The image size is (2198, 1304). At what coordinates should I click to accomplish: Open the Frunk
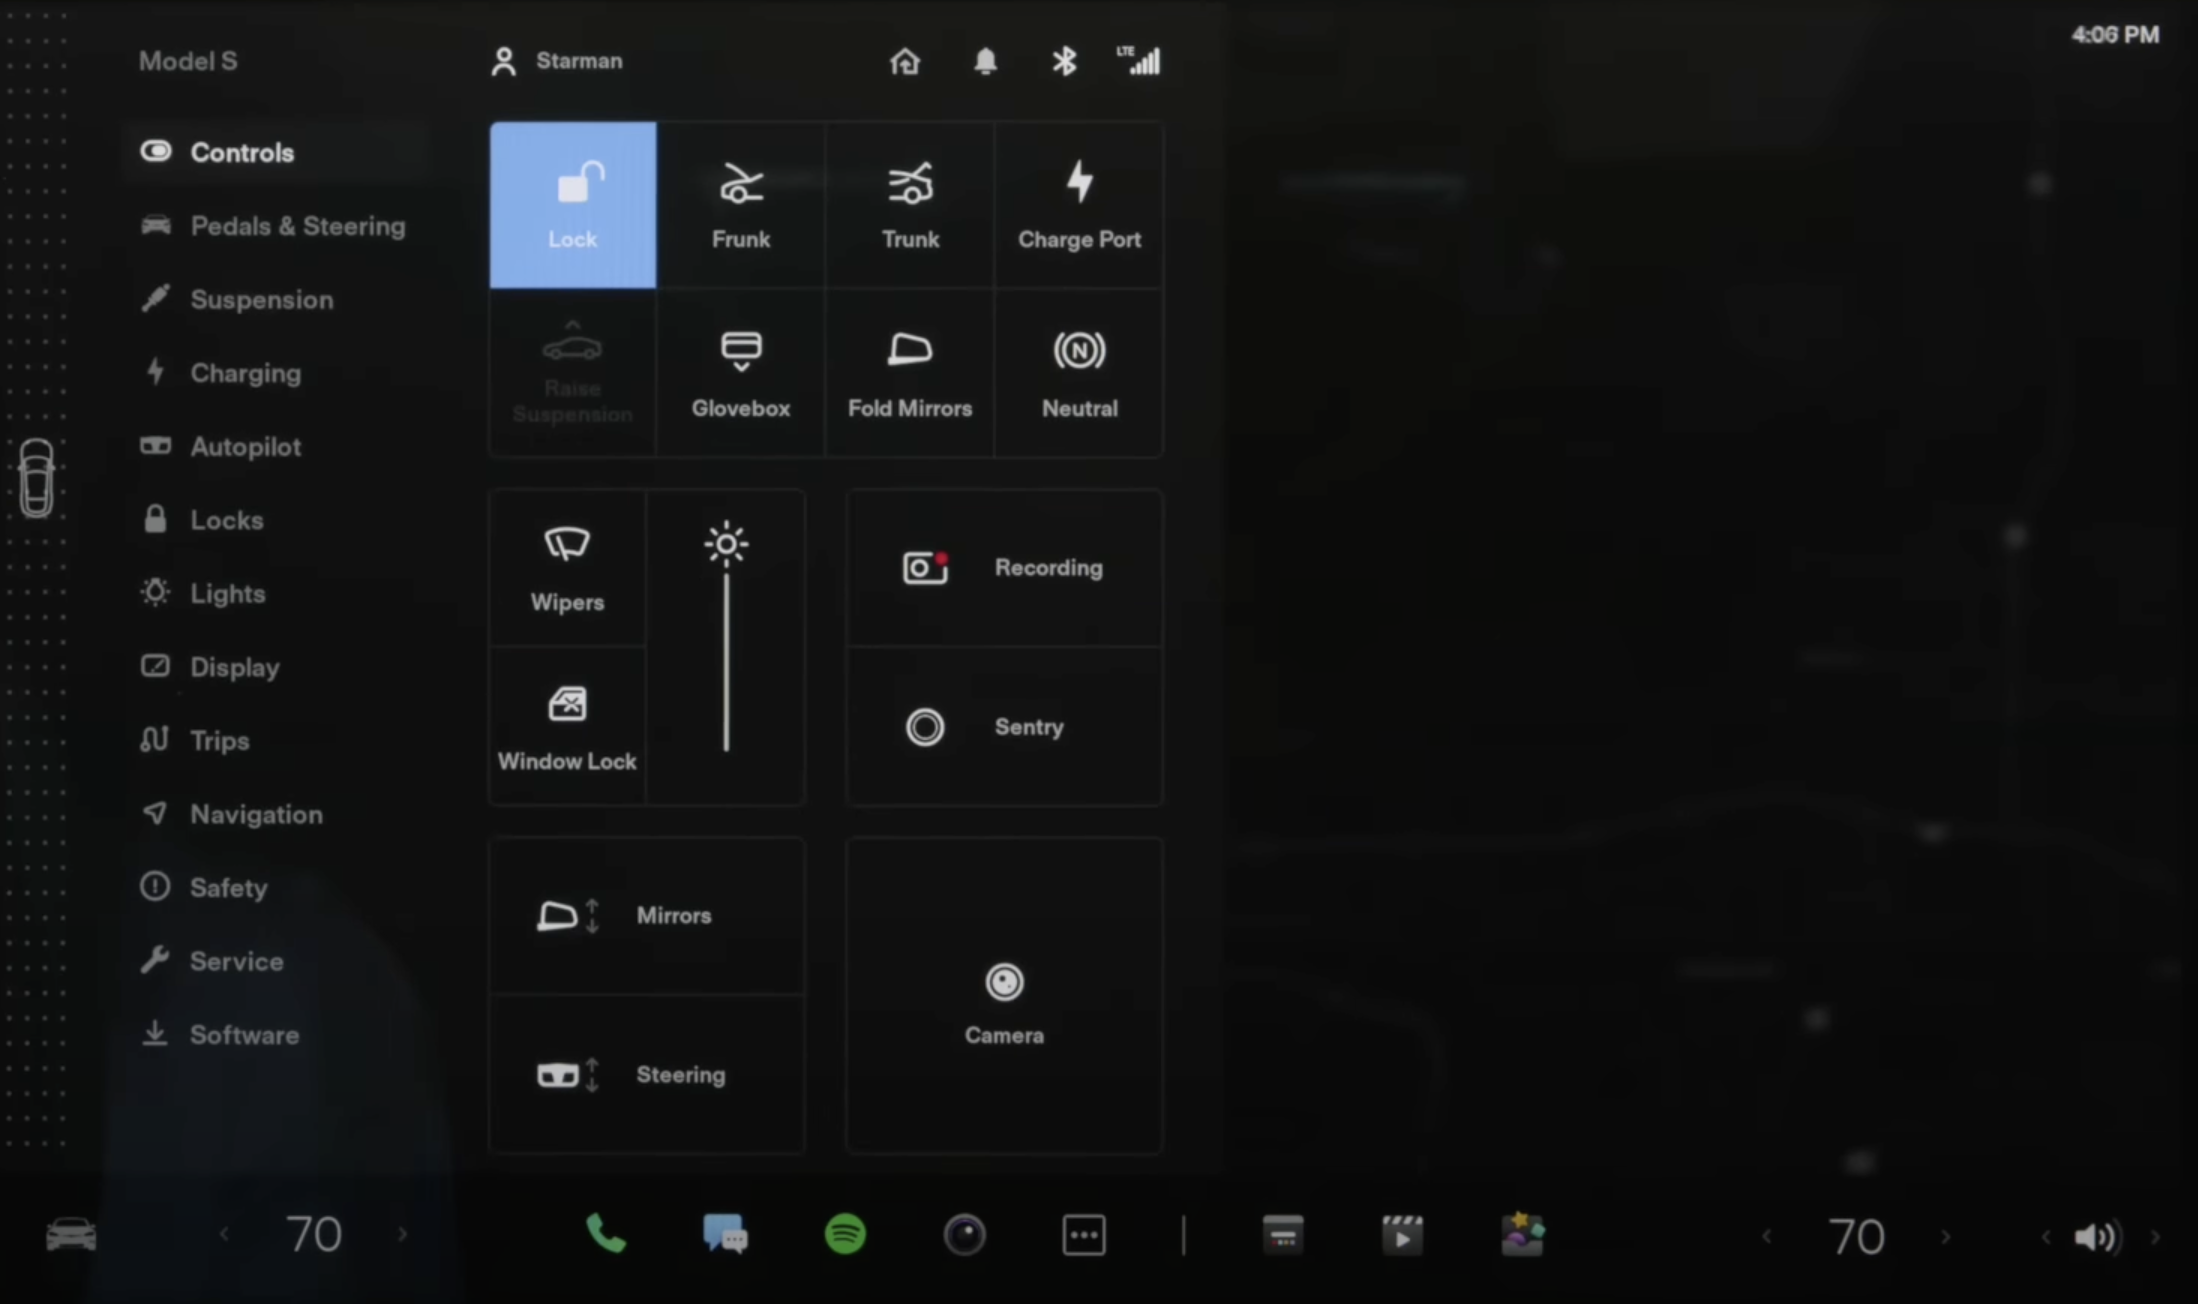(x=741, y=205)
